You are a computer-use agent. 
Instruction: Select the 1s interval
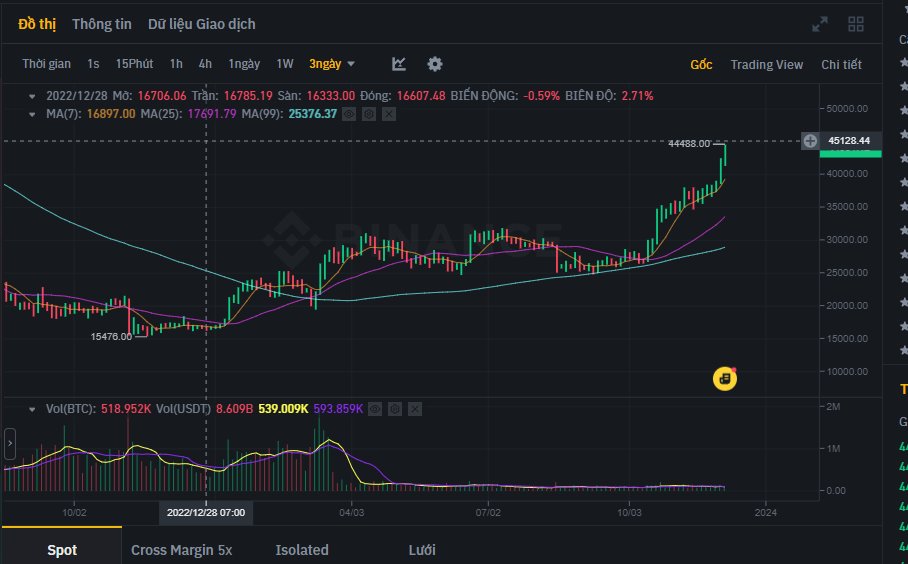93,64
